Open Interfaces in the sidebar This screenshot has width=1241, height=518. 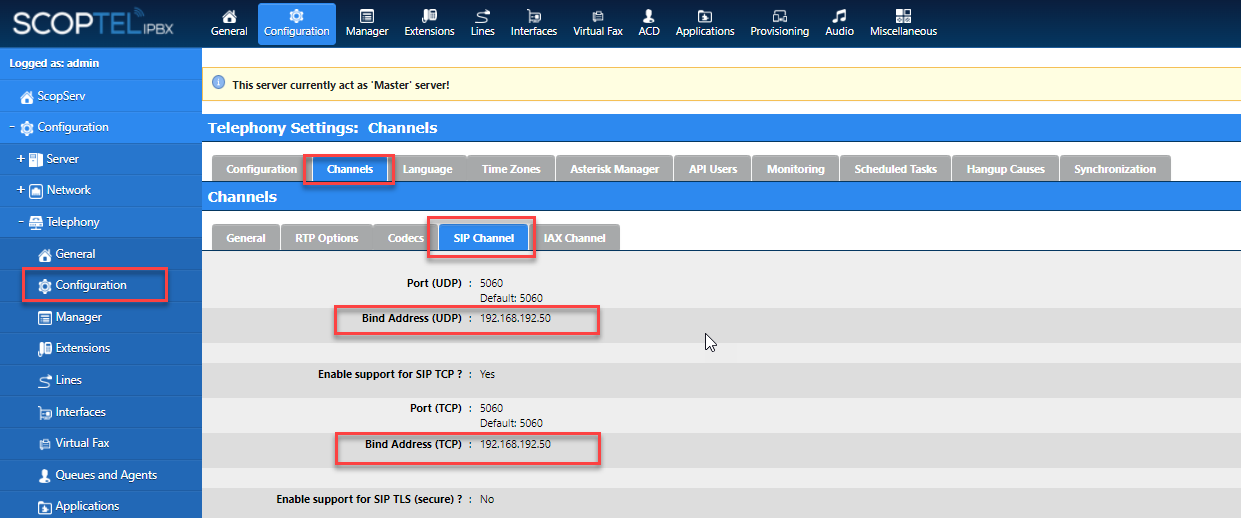(x=71, y=412)
